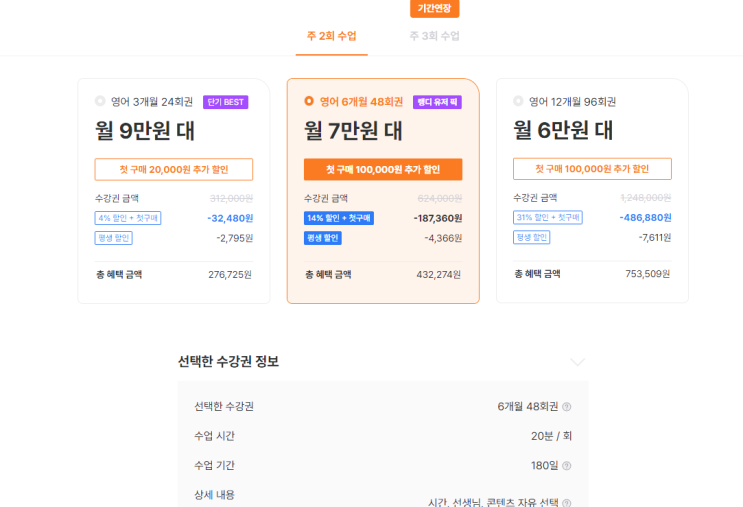Click 첫 구매 20,000원 추가 할인 button

174,169
